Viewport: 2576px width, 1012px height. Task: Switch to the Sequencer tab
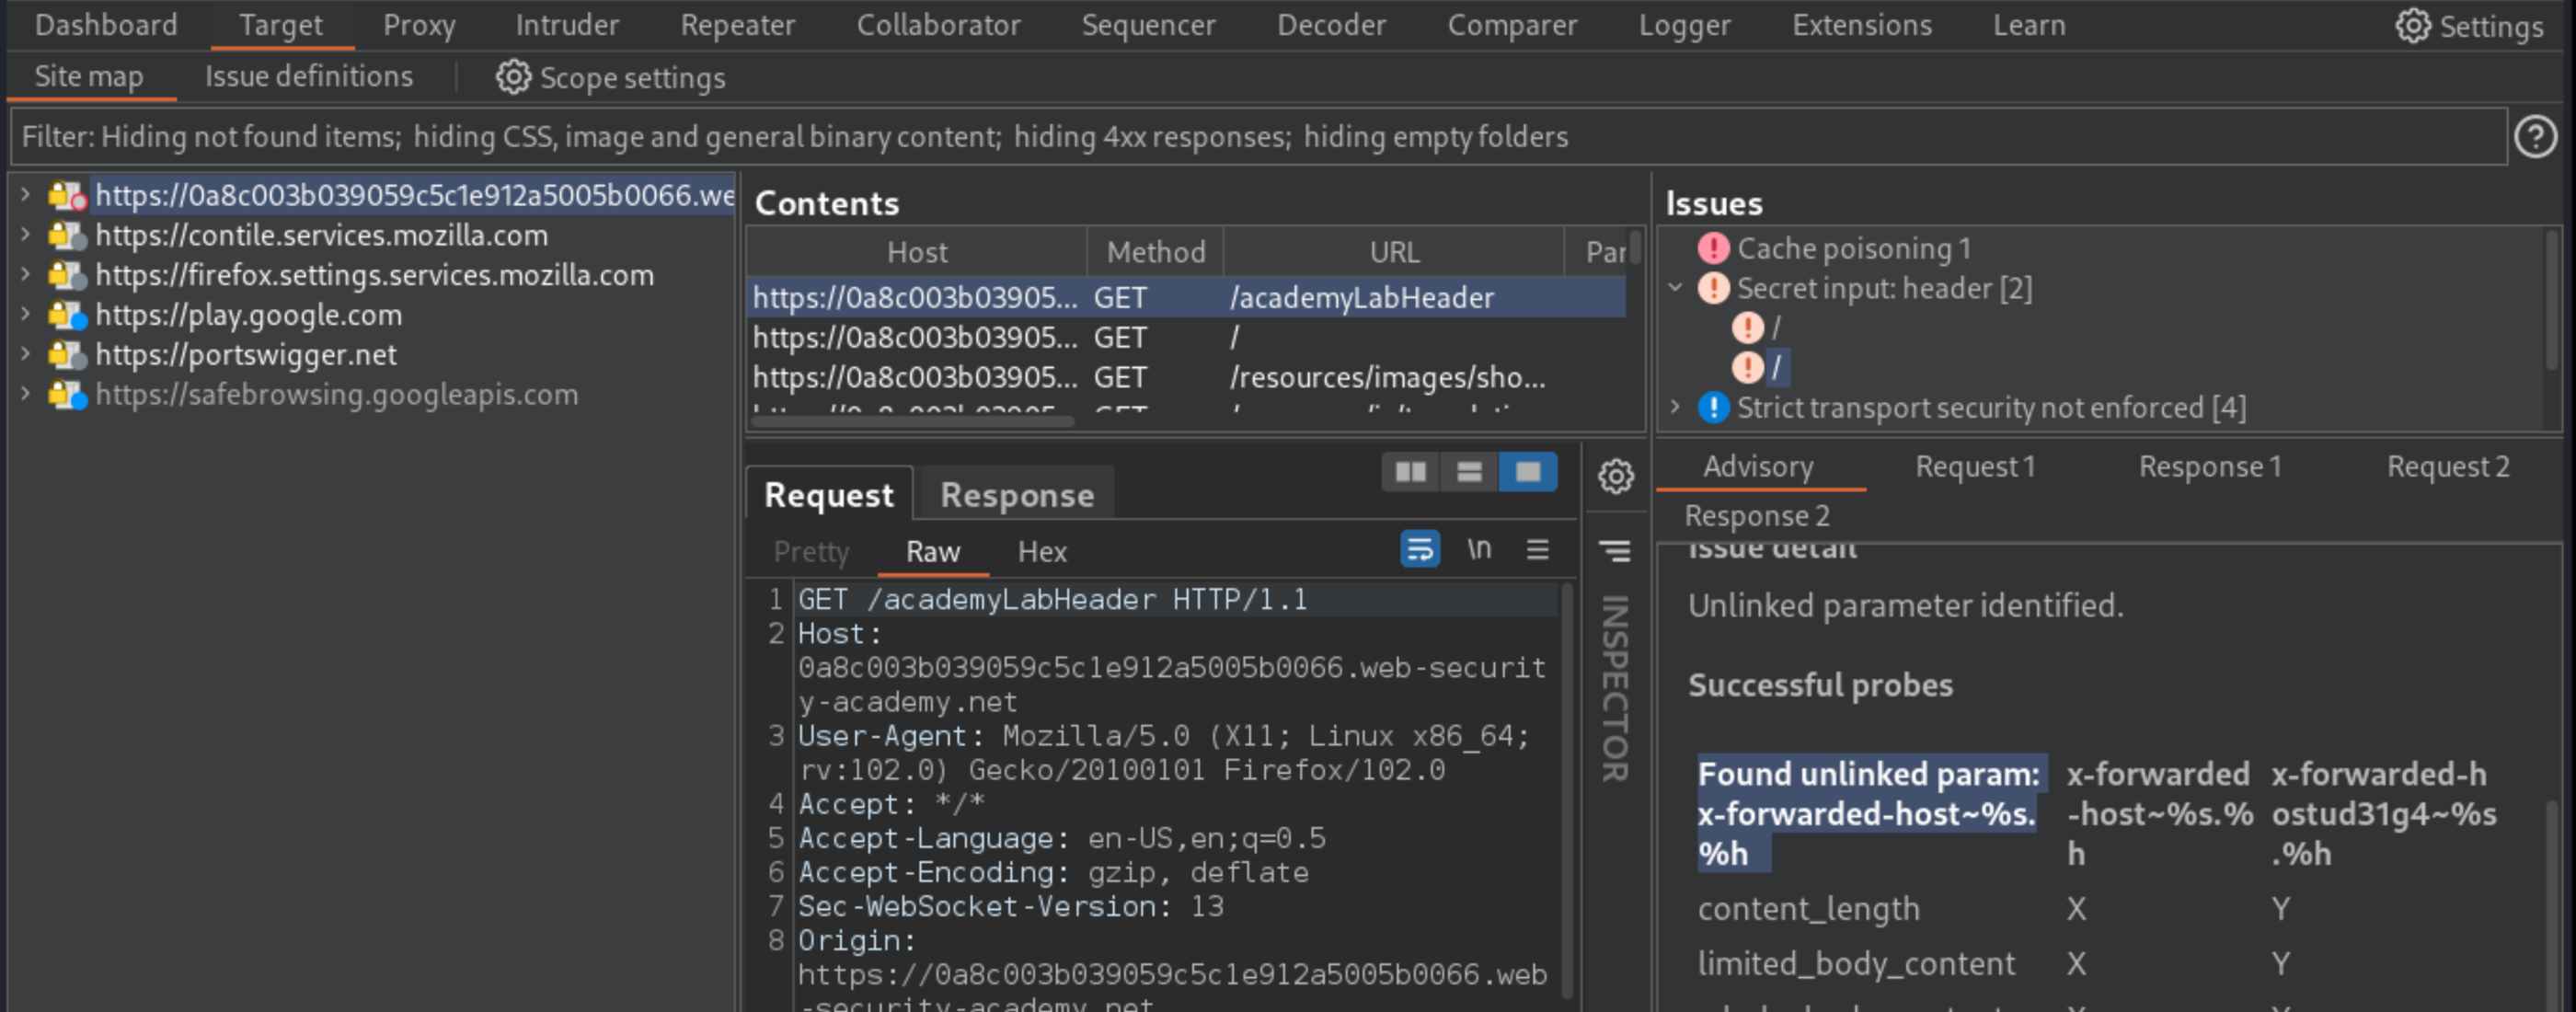click(1149, 25)
